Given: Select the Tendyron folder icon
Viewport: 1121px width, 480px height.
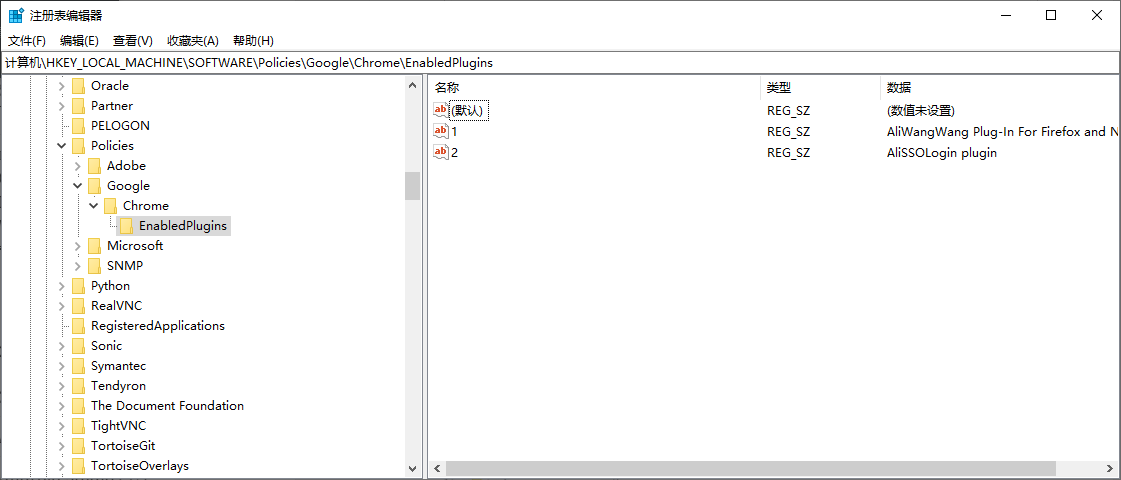Looking at the screenshot, I should [x=79, y=386].
